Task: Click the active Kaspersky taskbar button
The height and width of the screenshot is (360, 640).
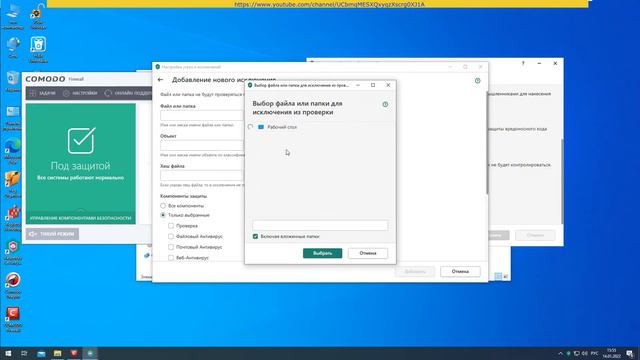Action: [x=90, y=353]
